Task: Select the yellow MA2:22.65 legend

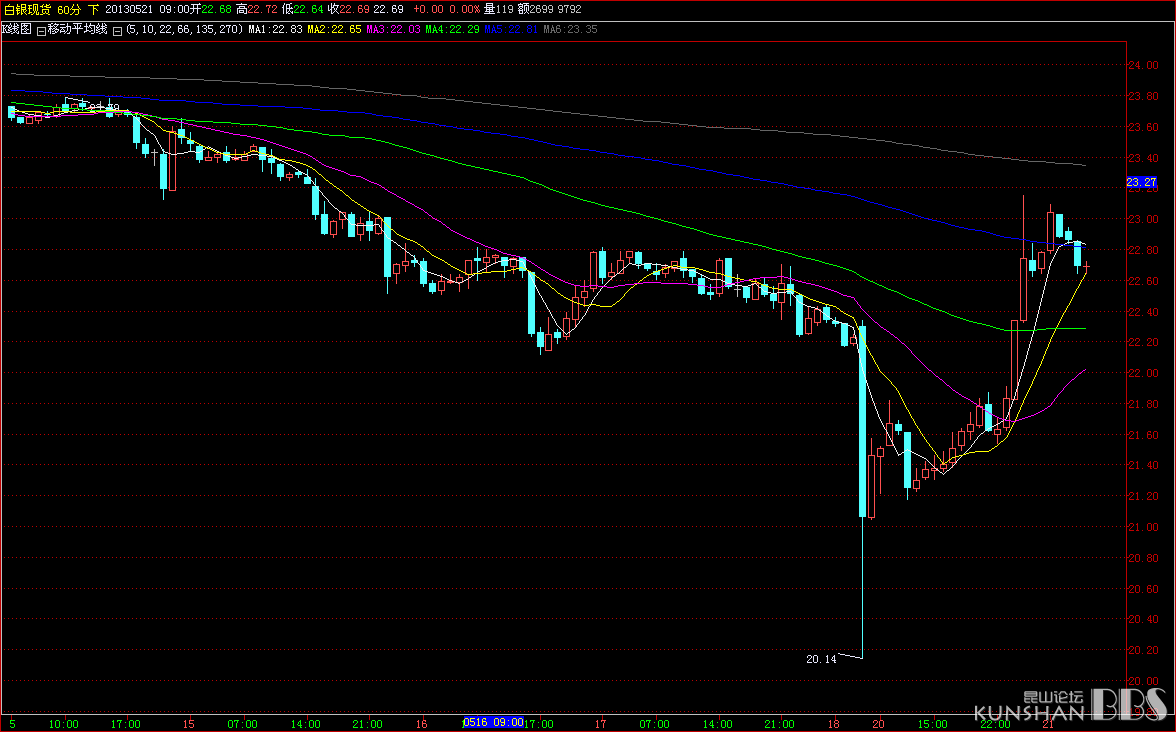Action: (x=334, y=29)
